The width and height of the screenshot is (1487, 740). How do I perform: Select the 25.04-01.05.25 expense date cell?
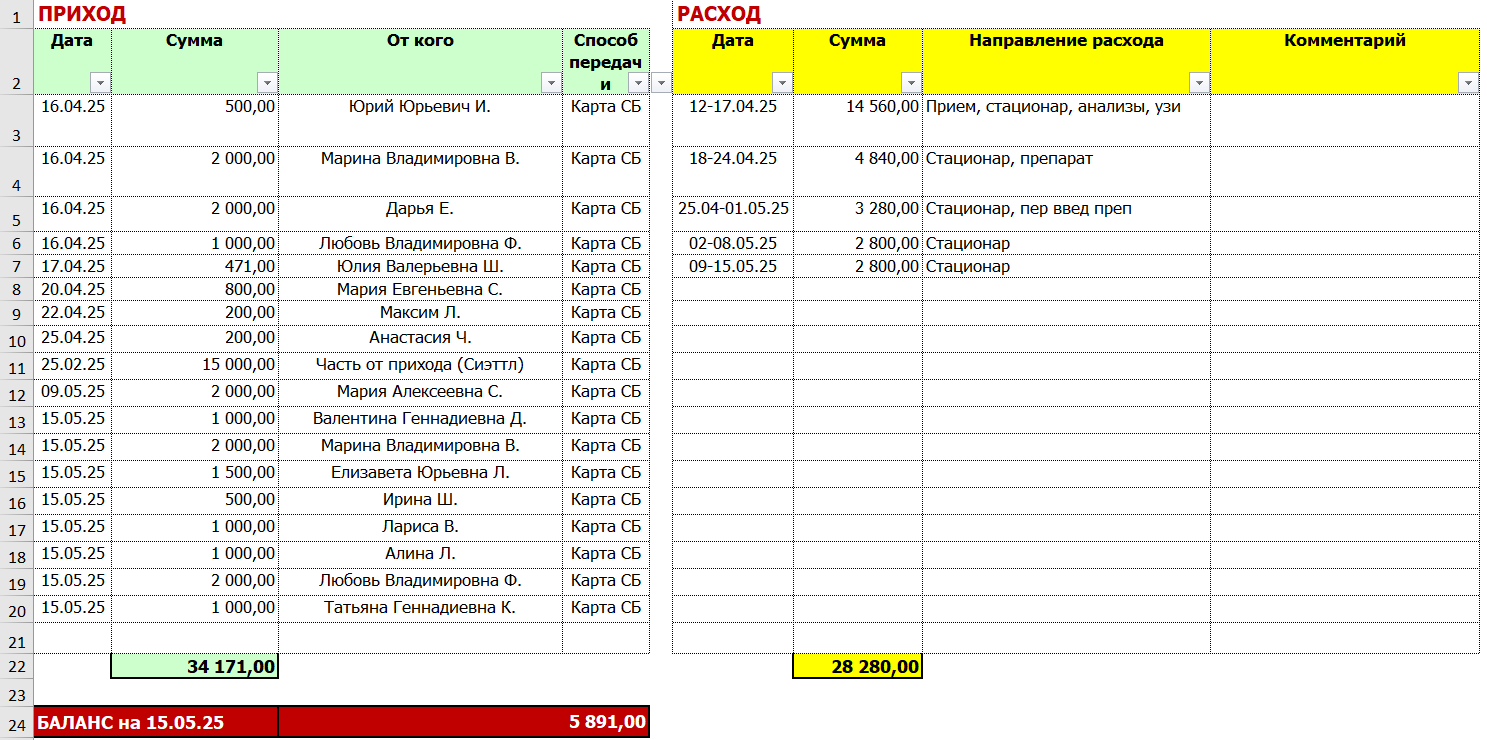(x=733, y=214)
